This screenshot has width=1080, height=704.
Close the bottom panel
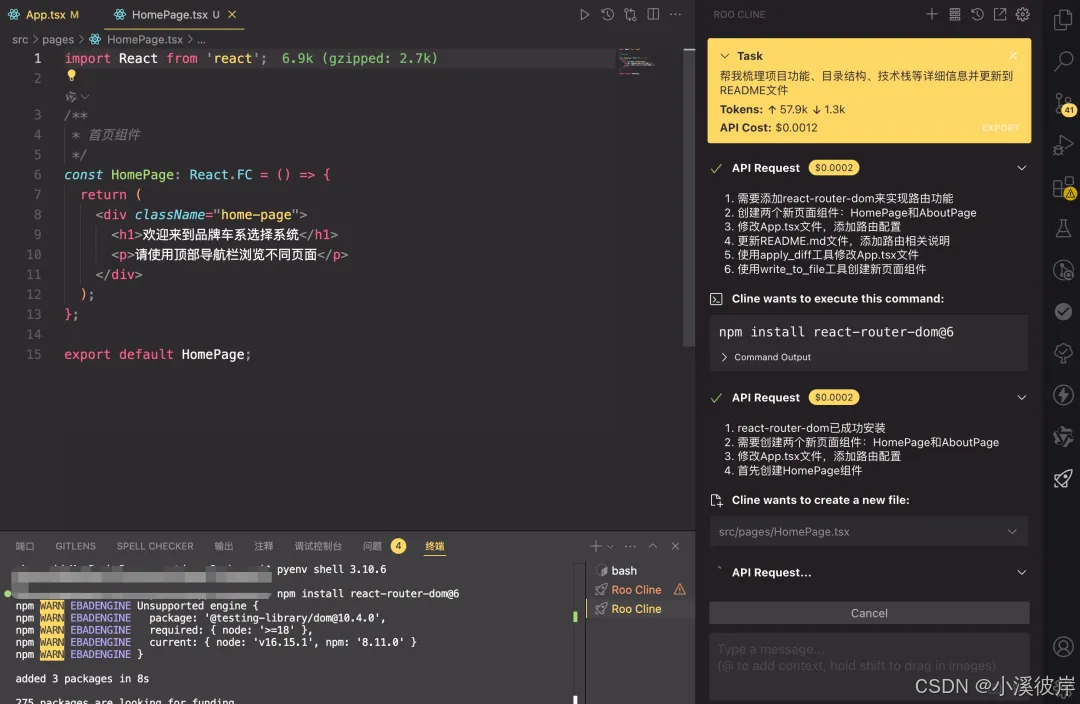point(675,546)
